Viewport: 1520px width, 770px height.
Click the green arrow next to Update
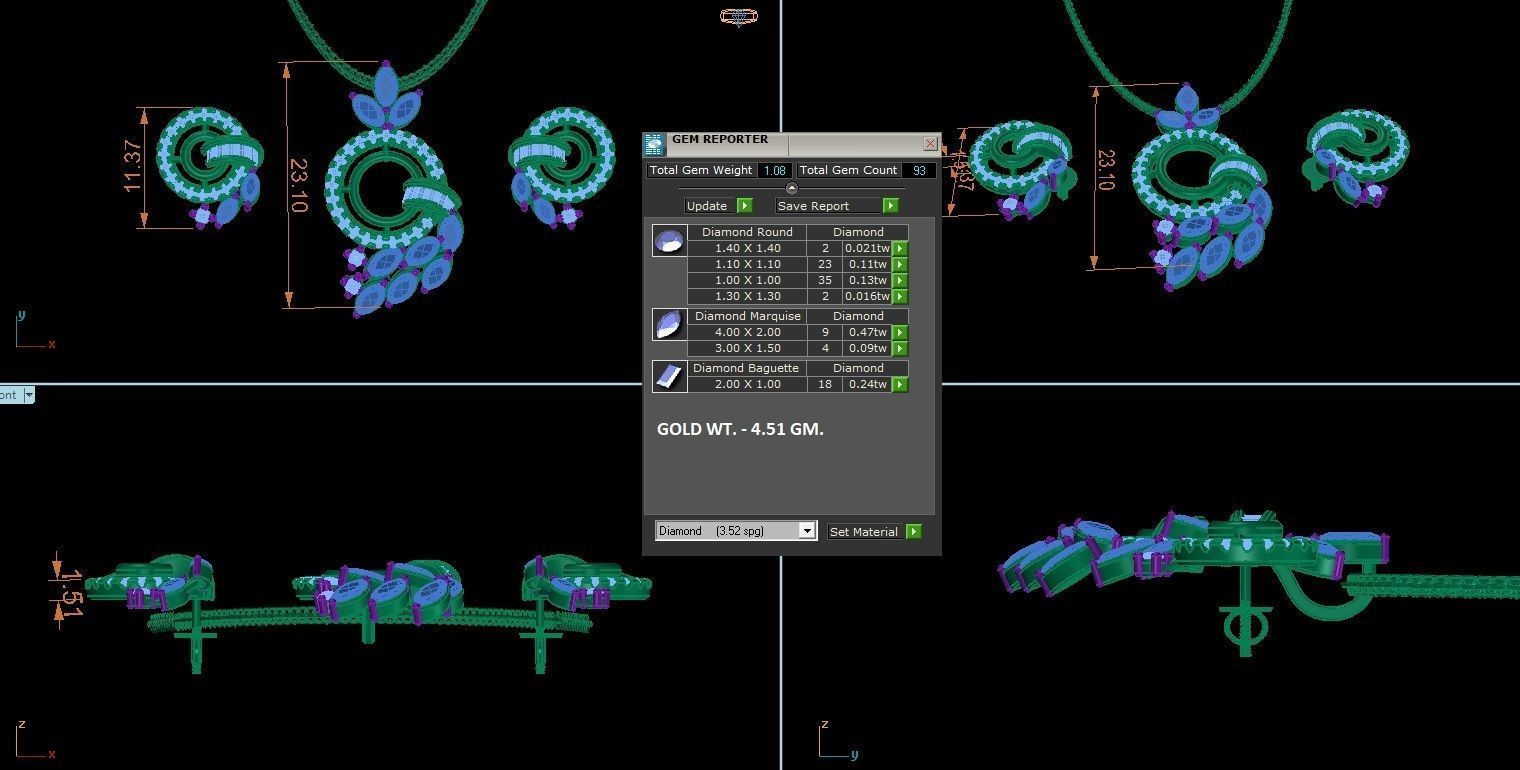coord(744,205)
